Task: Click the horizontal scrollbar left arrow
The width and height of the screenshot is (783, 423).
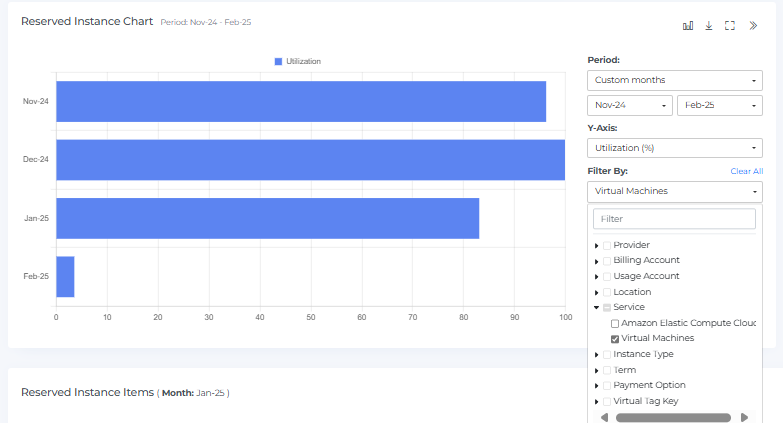Action: point(604,417)
